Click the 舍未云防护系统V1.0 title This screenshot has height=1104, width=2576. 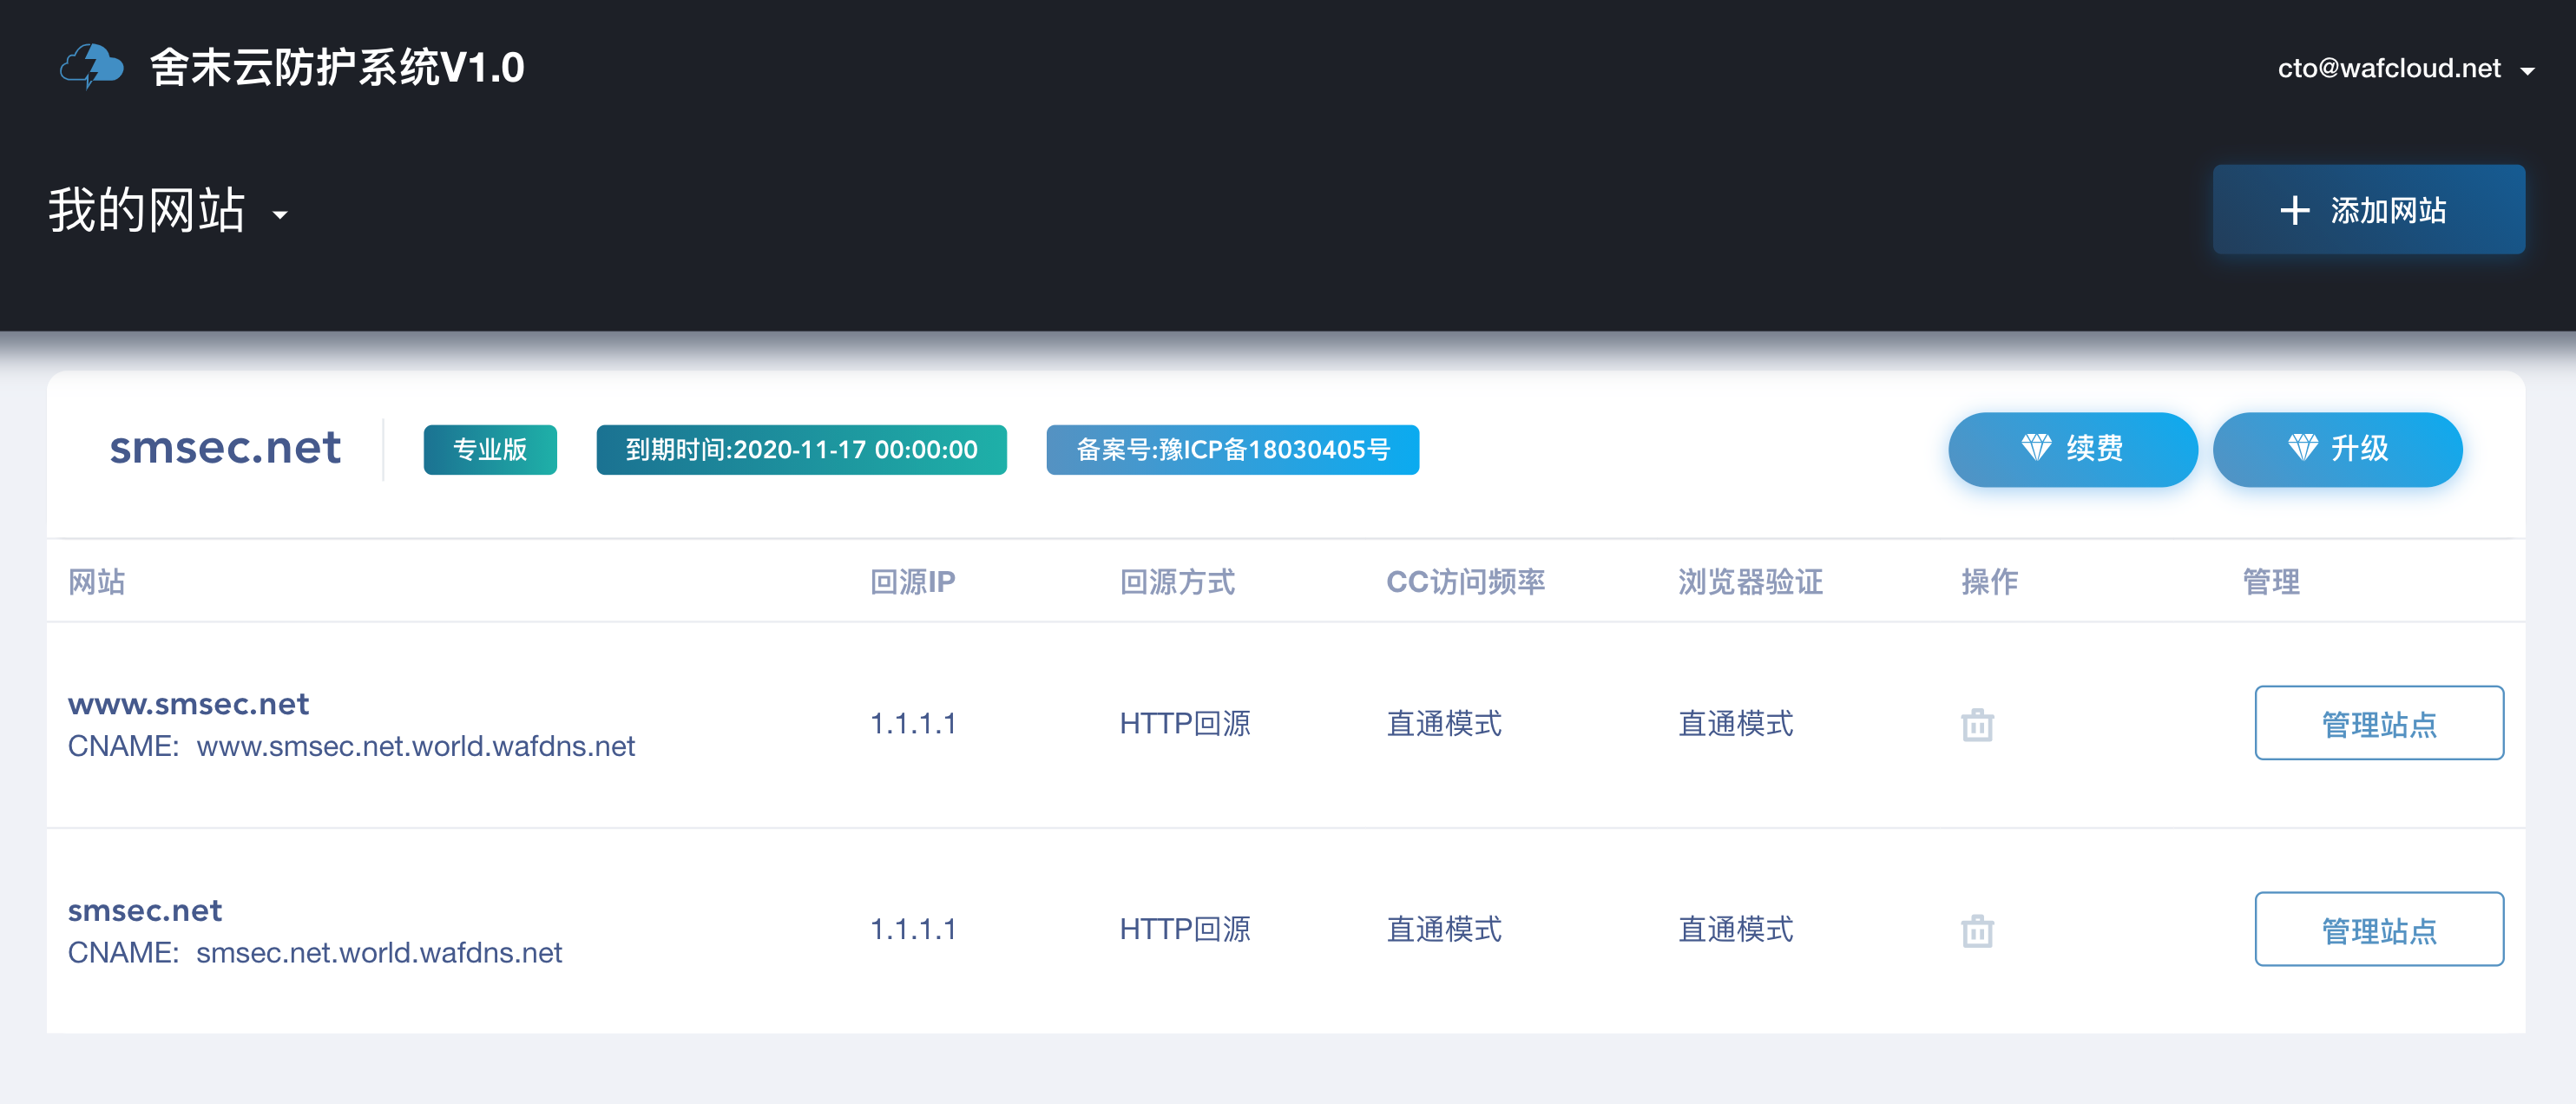(337, 67)
